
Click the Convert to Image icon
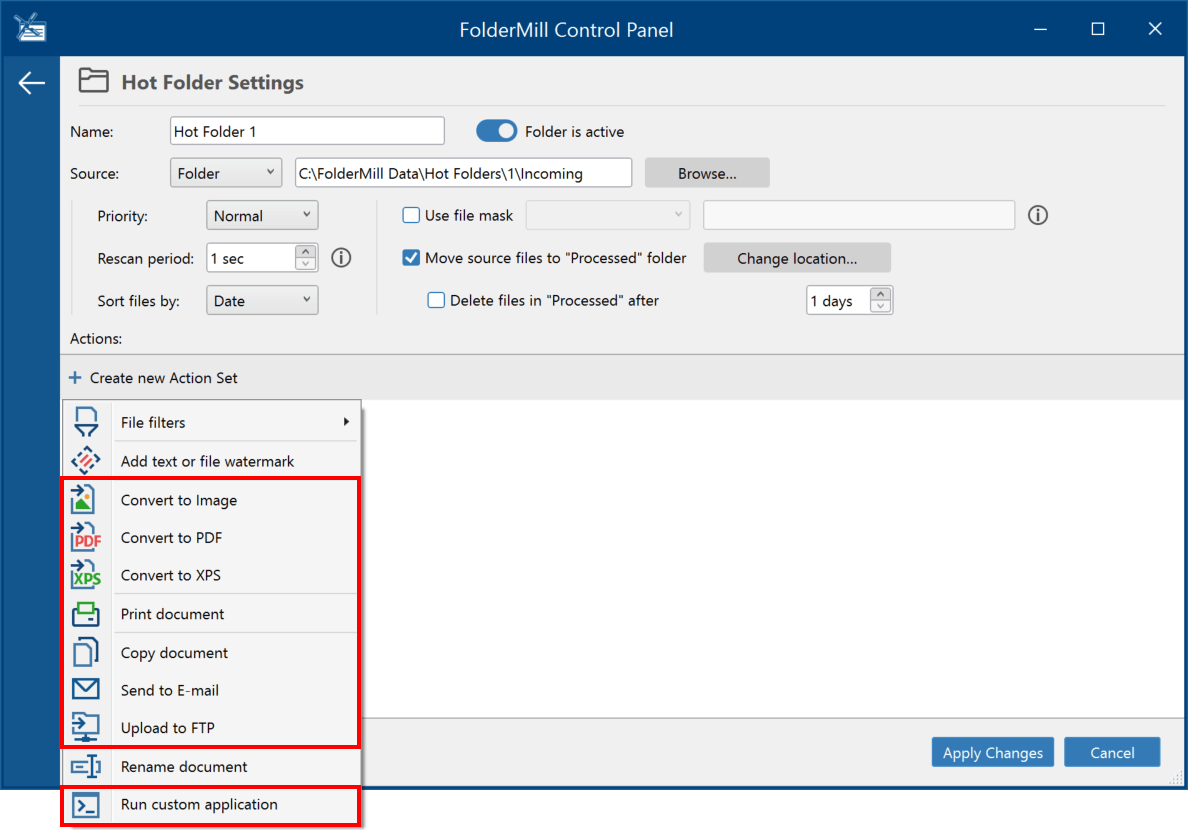(x=84, y=500)
